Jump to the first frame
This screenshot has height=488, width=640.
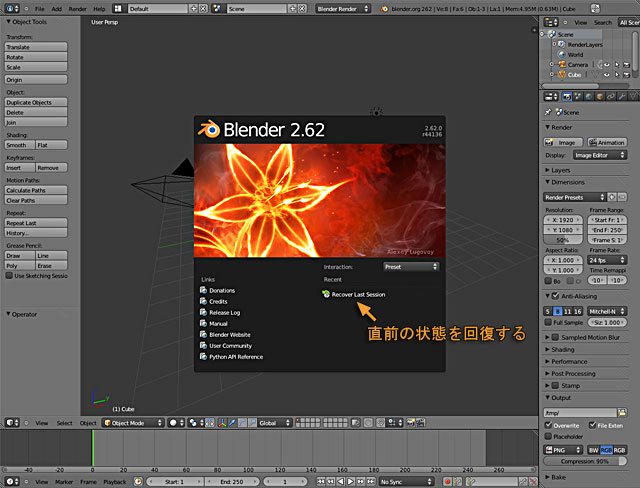point(321,481)
